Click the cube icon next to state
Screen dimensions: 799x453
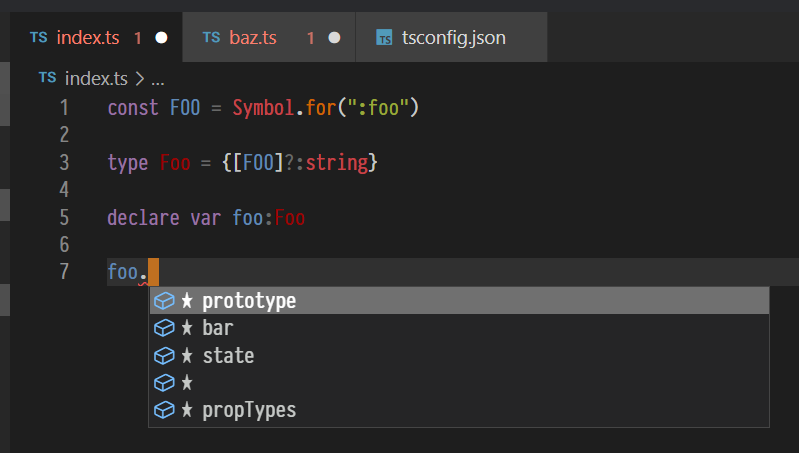[x=164, y=355]
